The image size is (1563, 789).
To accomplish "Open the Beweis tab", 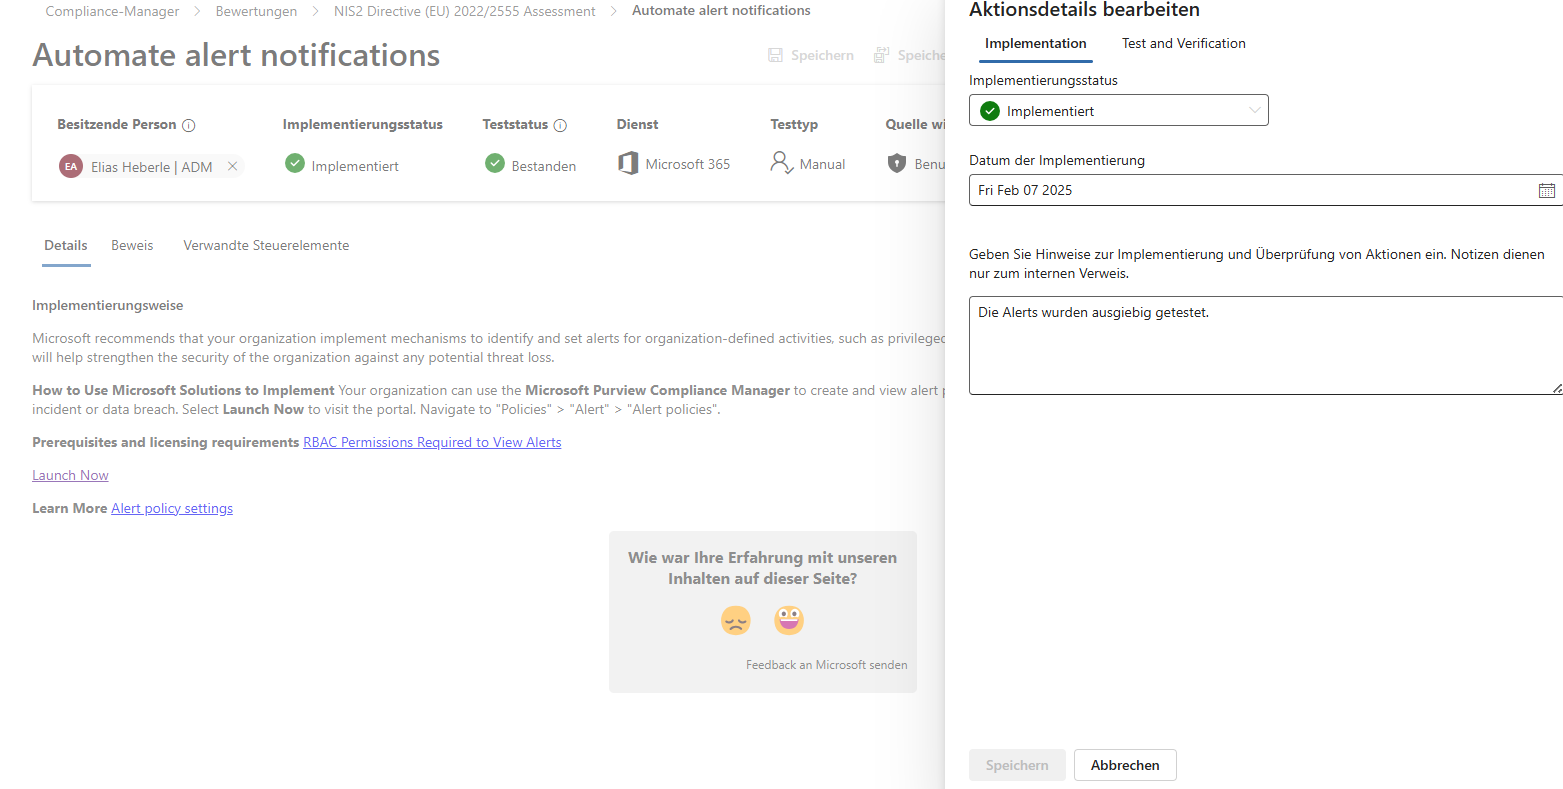I will pyautogui.click(x=132, y=246).
